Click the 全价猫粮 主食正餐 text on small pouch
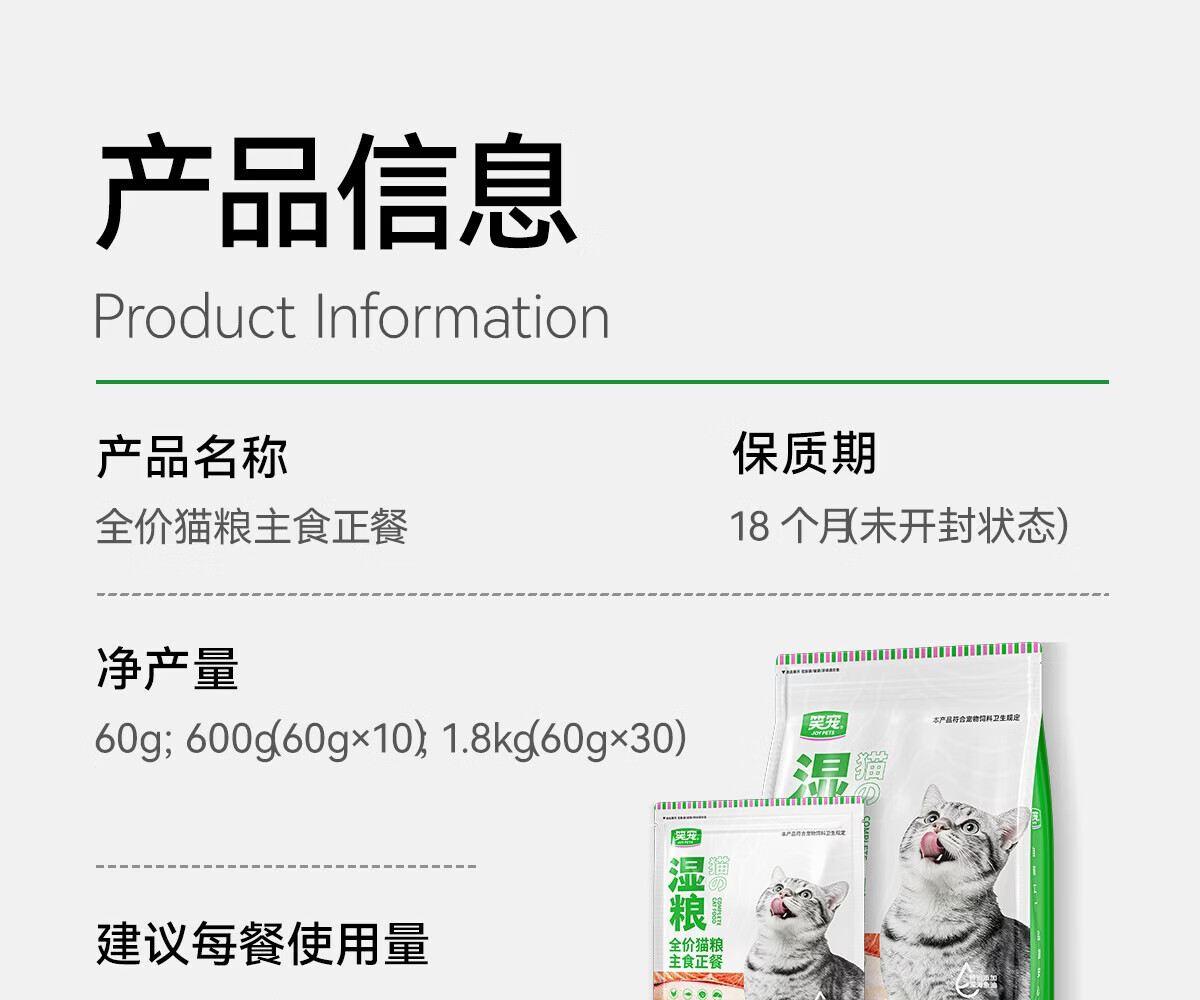This screenshot has width=1200, height=1000. pyautogui.click(x=696, y=953)
